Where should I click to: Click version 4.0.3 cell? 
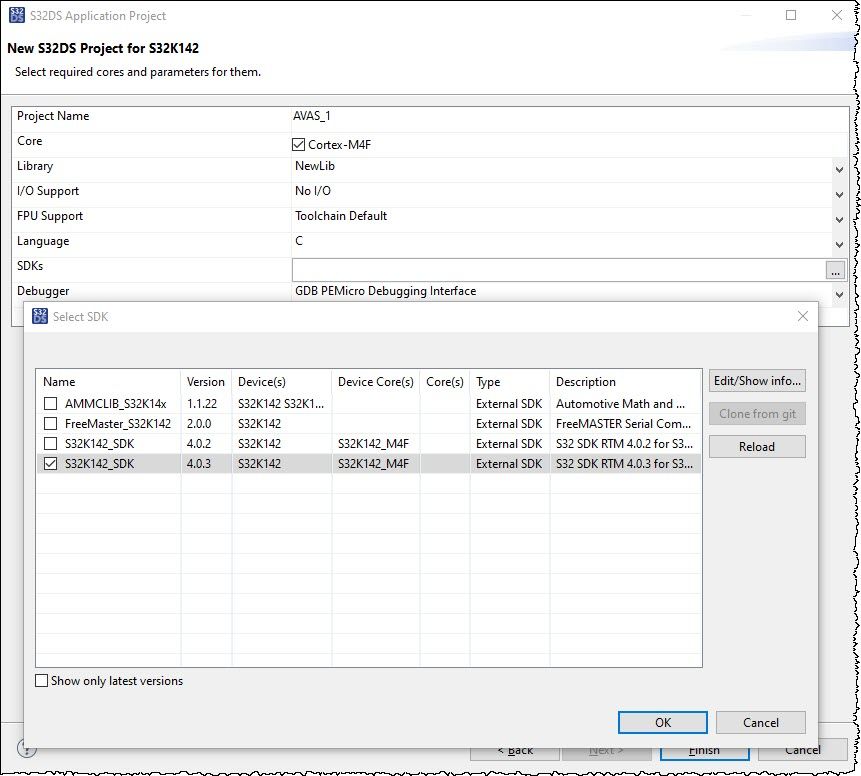(x=199, y=464)
